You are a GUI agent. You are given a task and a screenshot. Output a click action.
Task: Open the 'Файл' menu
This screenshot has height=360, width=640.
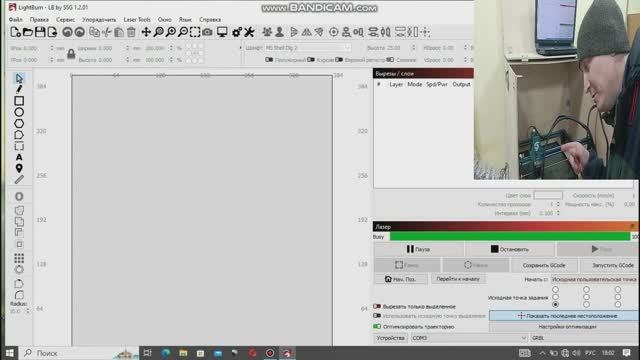(16, 20)
